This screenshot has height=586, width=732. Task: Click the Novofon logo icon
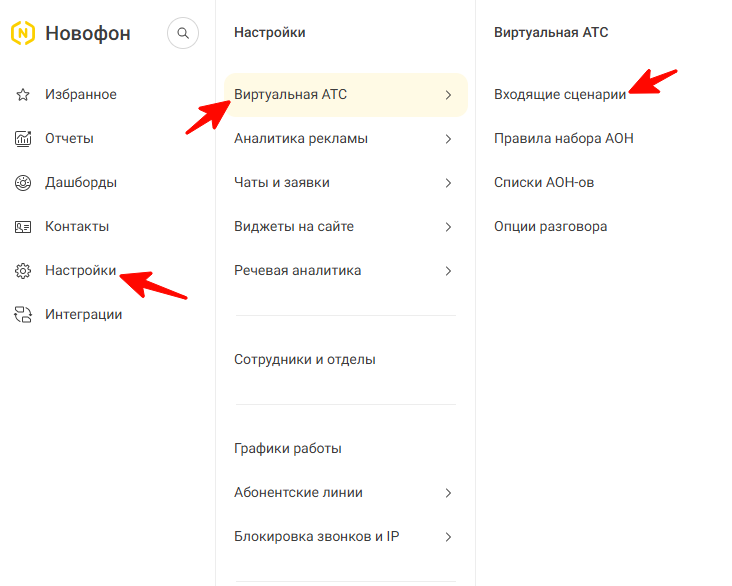point(23,33)
